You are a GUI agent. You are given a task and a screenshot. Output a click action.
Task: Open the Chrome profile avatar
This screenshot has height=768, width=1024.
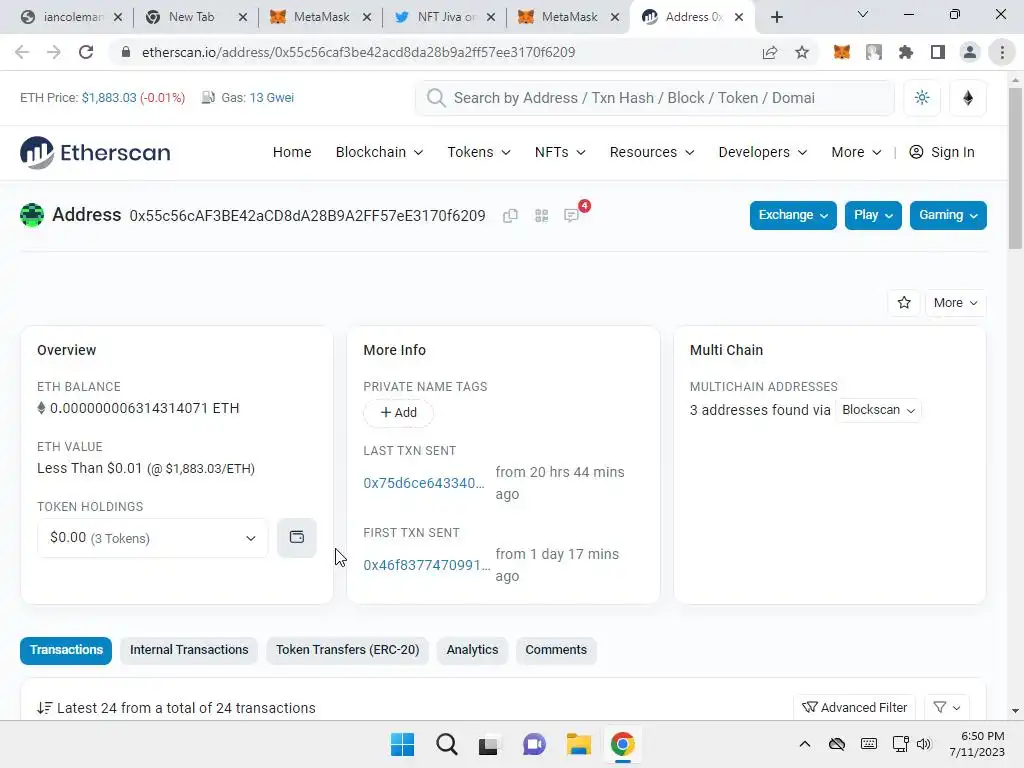tap(970, 52)
